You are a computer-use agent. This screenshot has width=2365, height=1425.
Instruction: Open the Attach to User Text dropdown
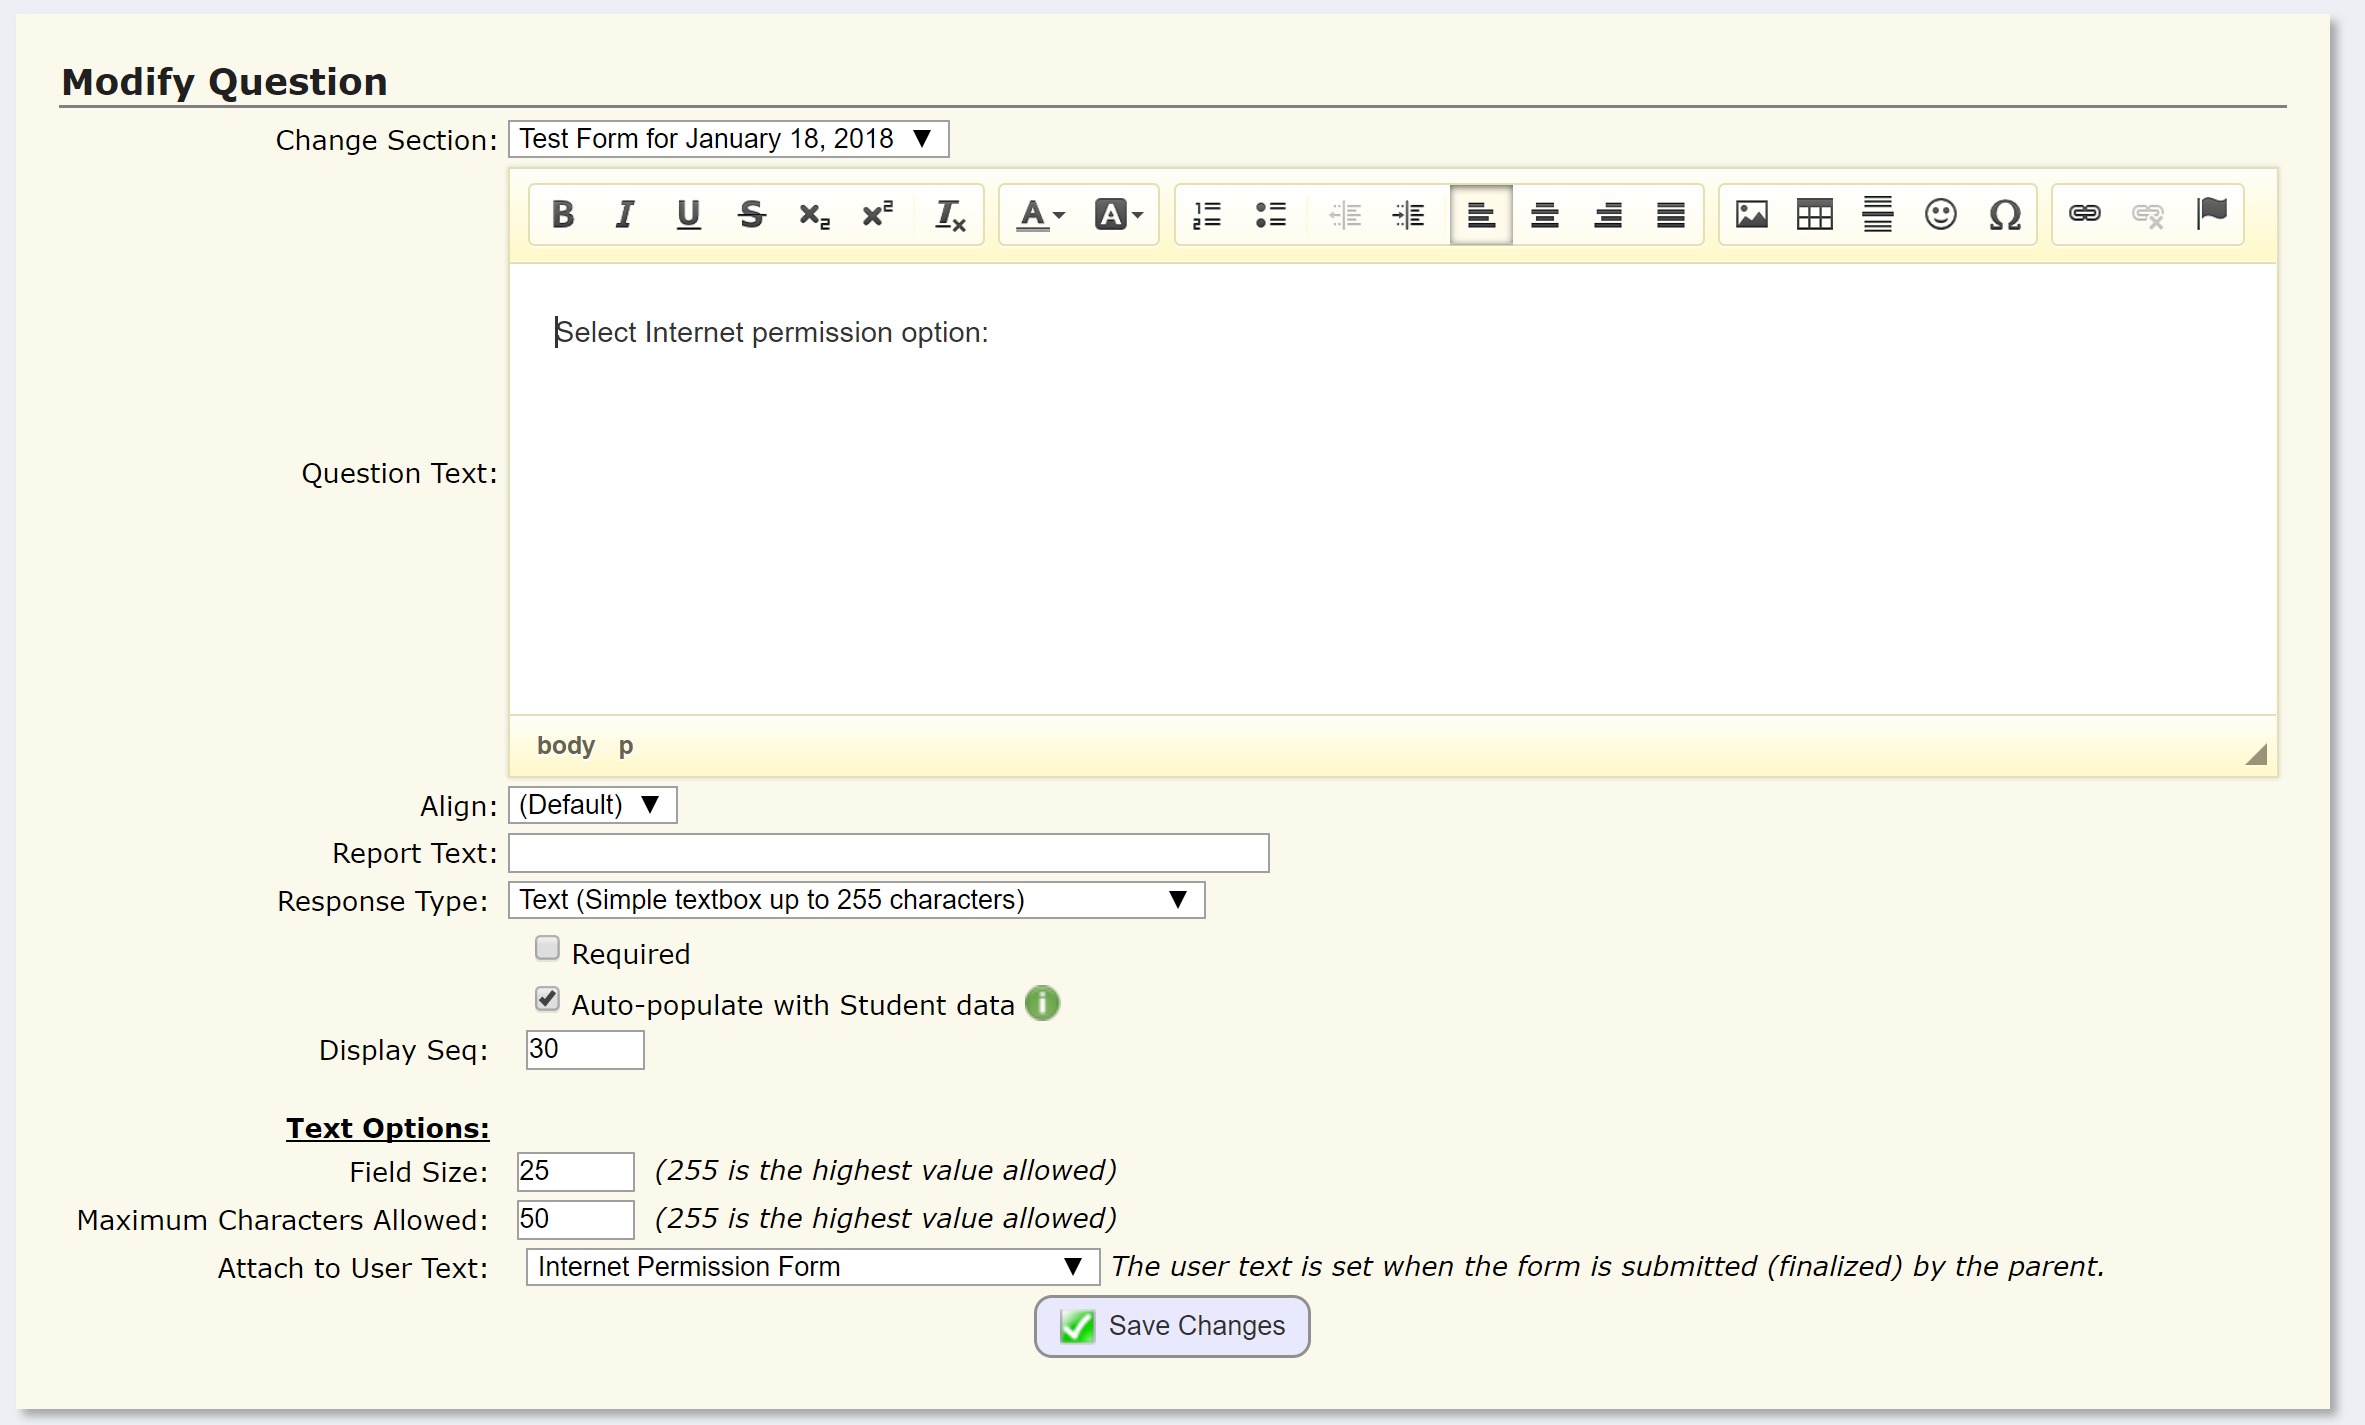[x=812, y=1267]
